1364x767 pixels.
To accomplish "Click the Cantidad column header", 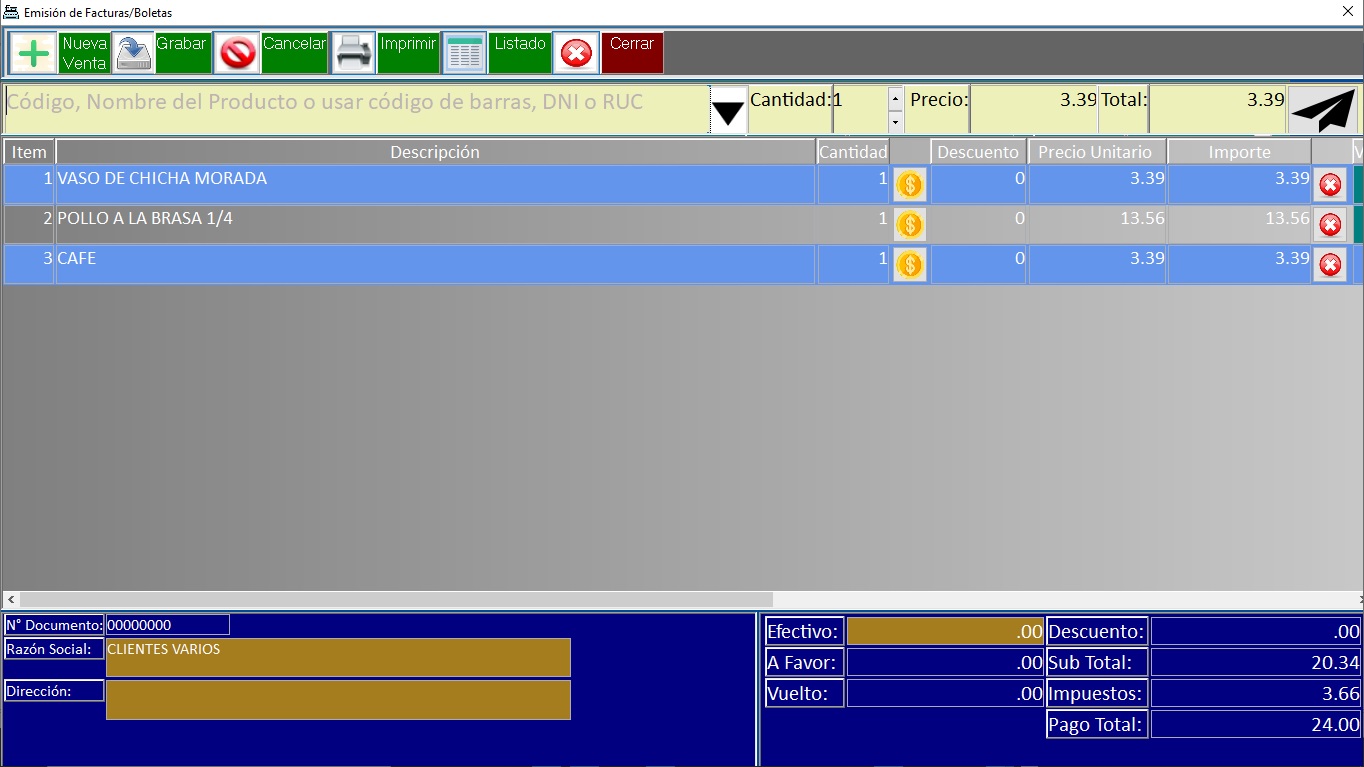I will coord(853,152).
